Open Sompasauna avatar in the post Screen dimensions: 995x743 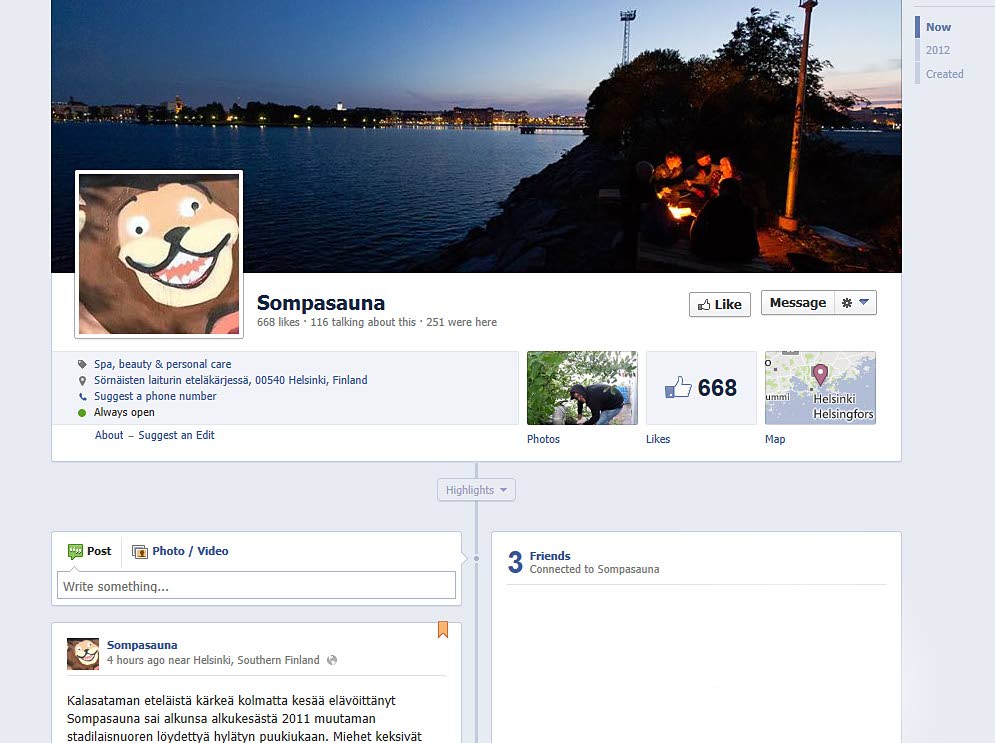(x=83, y=654)
